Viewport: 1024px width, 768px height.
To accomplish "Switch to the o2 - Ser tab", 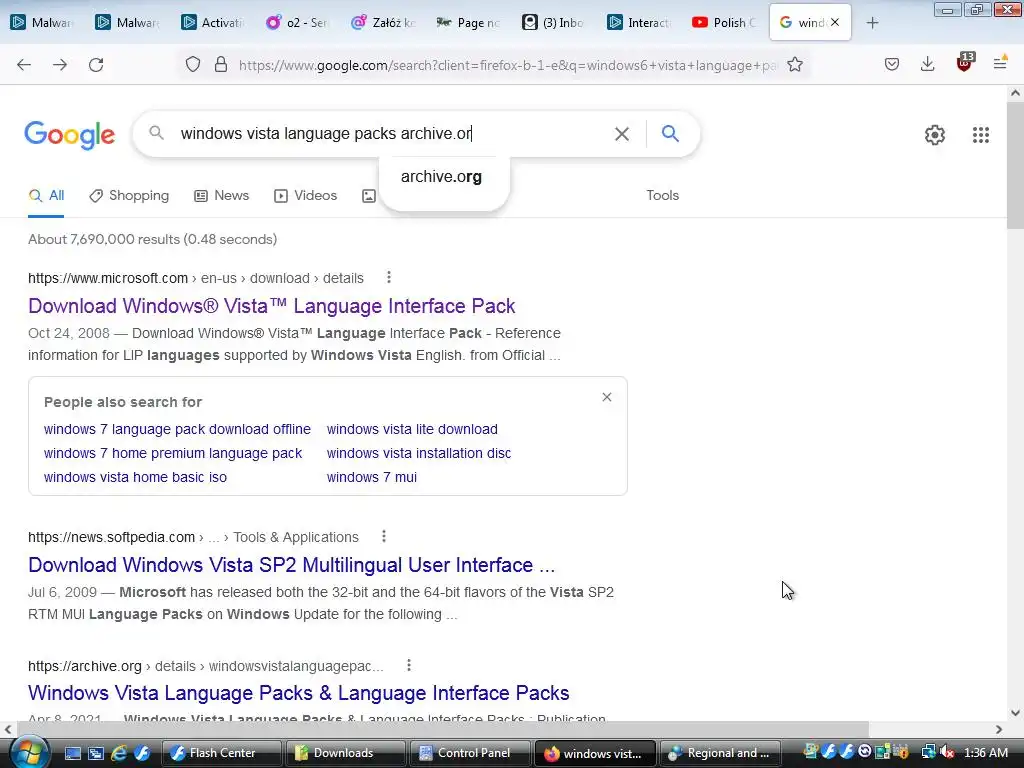I will point(298,23).
